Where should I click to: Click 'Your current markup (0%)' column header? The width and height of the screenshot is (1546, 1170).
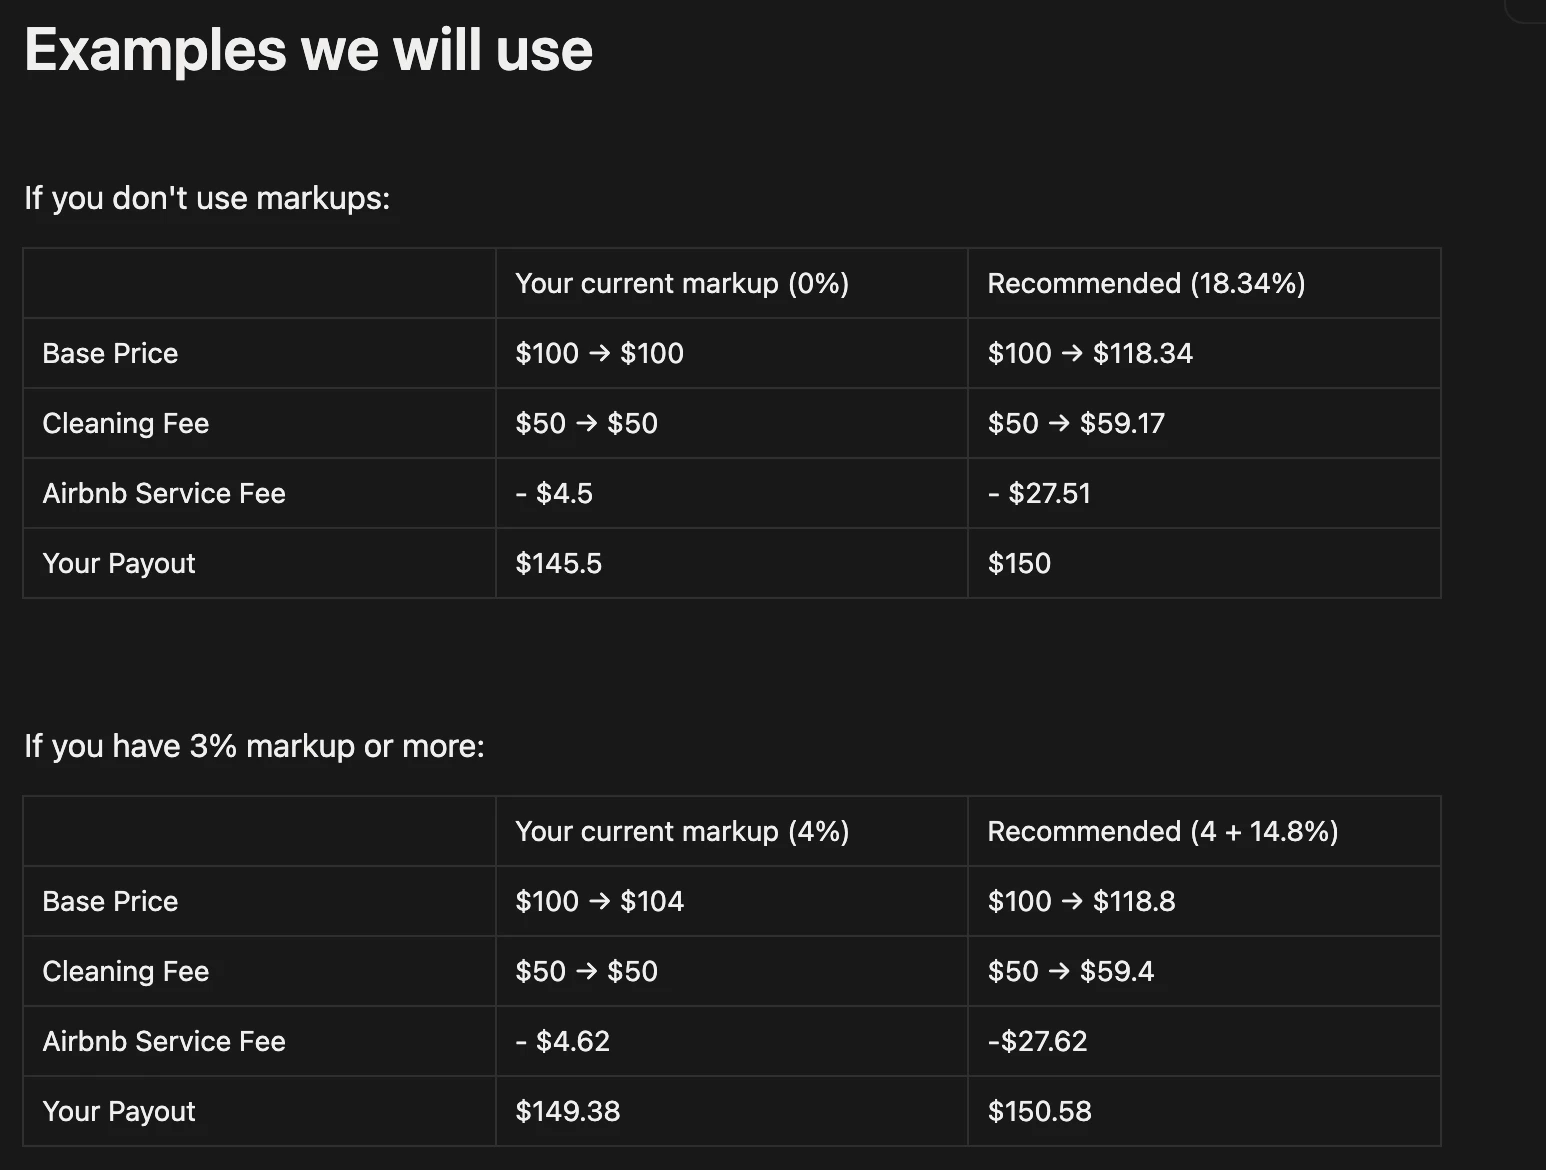pyautogui.click(x=681, y=284)
